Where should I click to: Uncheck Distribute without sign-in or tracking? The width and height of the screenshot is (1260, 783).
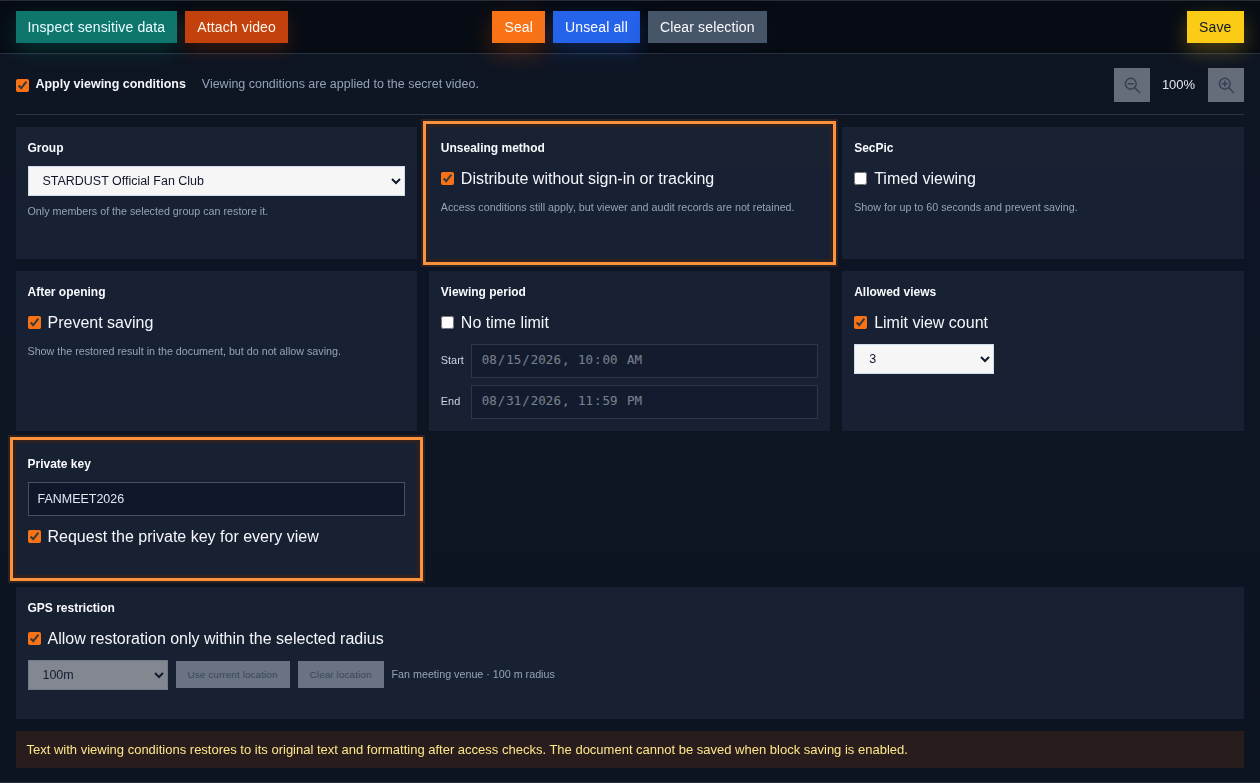[447, 178]
